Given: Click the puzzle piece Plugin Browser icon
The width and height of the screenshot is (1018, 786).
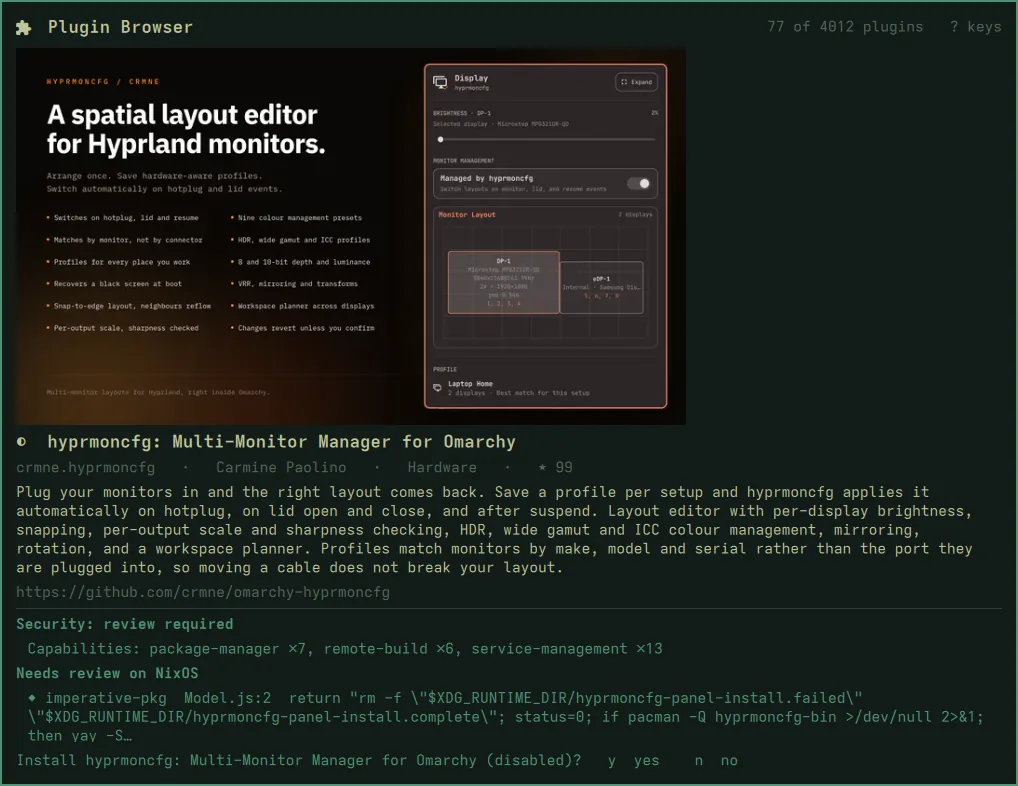Looking at the screenshot, I should 23,27.
